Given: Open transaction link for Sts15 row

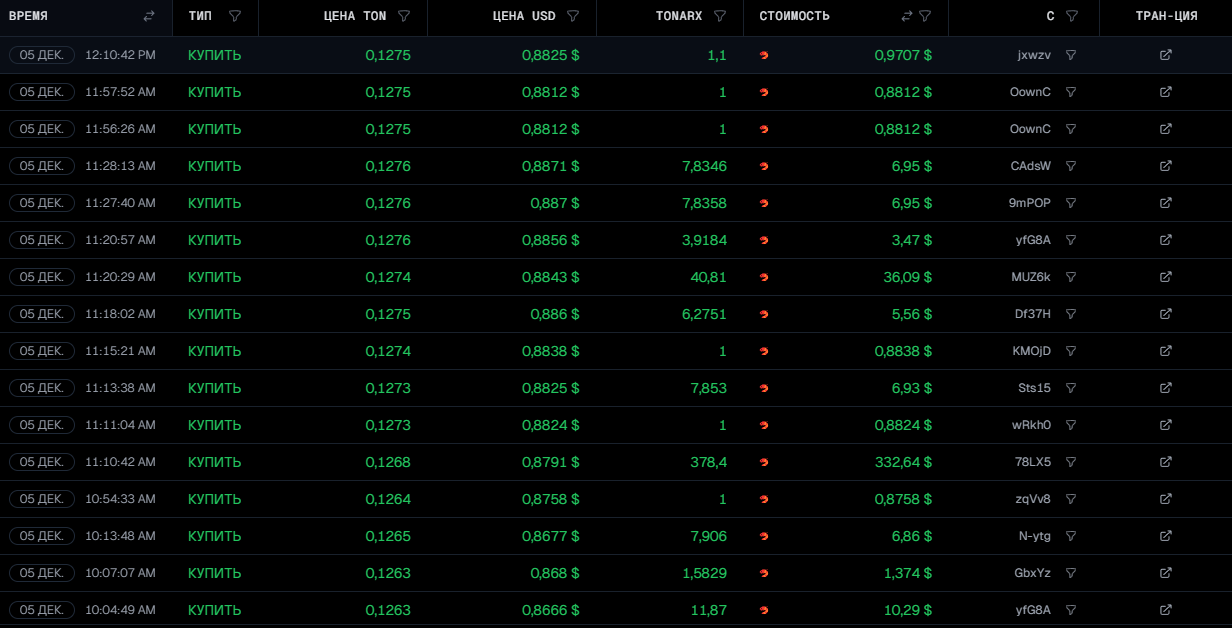Looking at the screenshot, I should point(1166,388).
